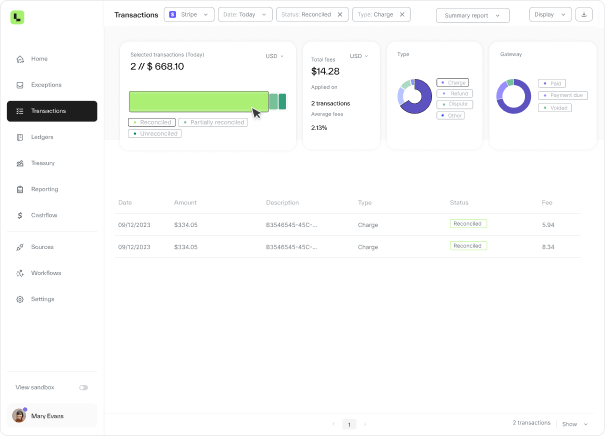605x436 pixels.
Task: Click the Partially reconciled legend label
Action: click(214, 122)
